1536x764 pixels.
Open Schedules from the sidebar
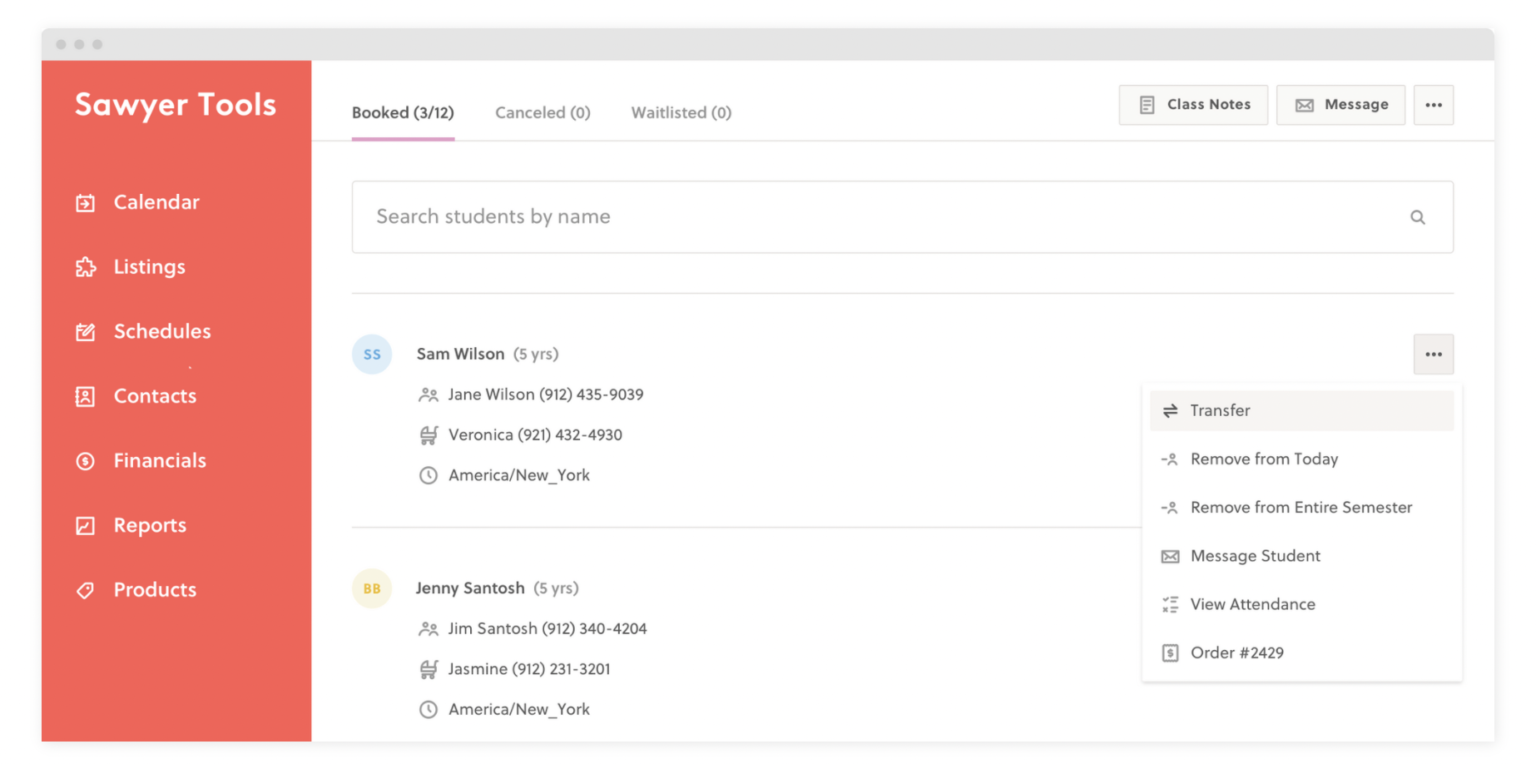[85, 331]
